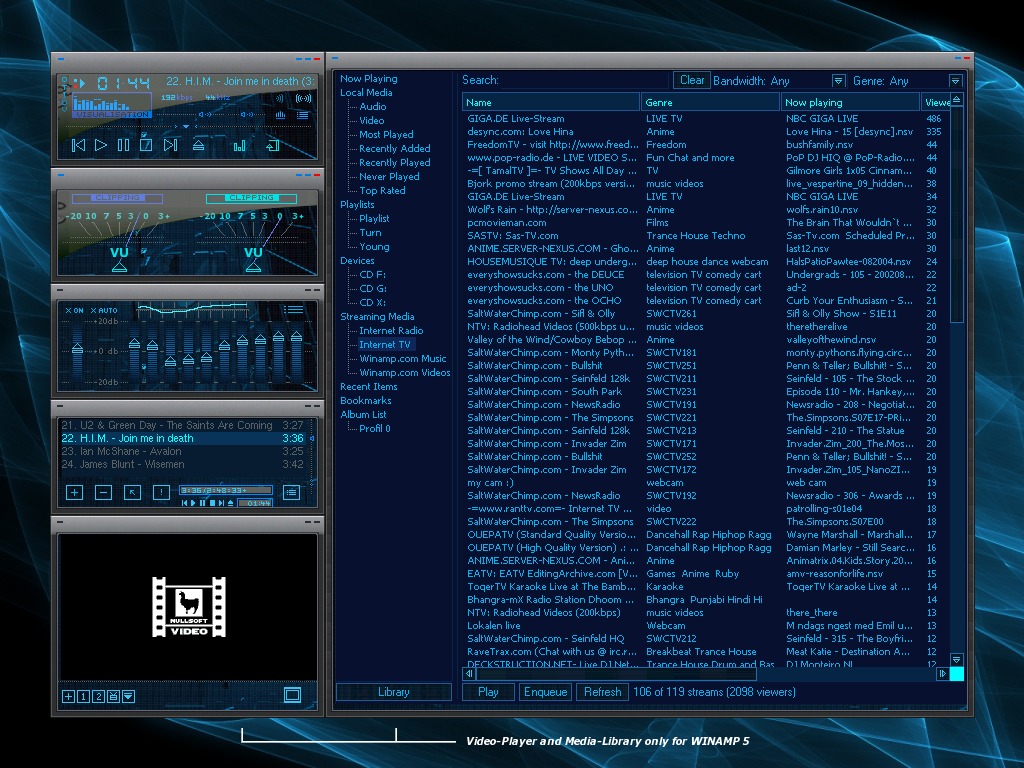Select the desync.com: Love Hina stream

[x=705, y=131]
